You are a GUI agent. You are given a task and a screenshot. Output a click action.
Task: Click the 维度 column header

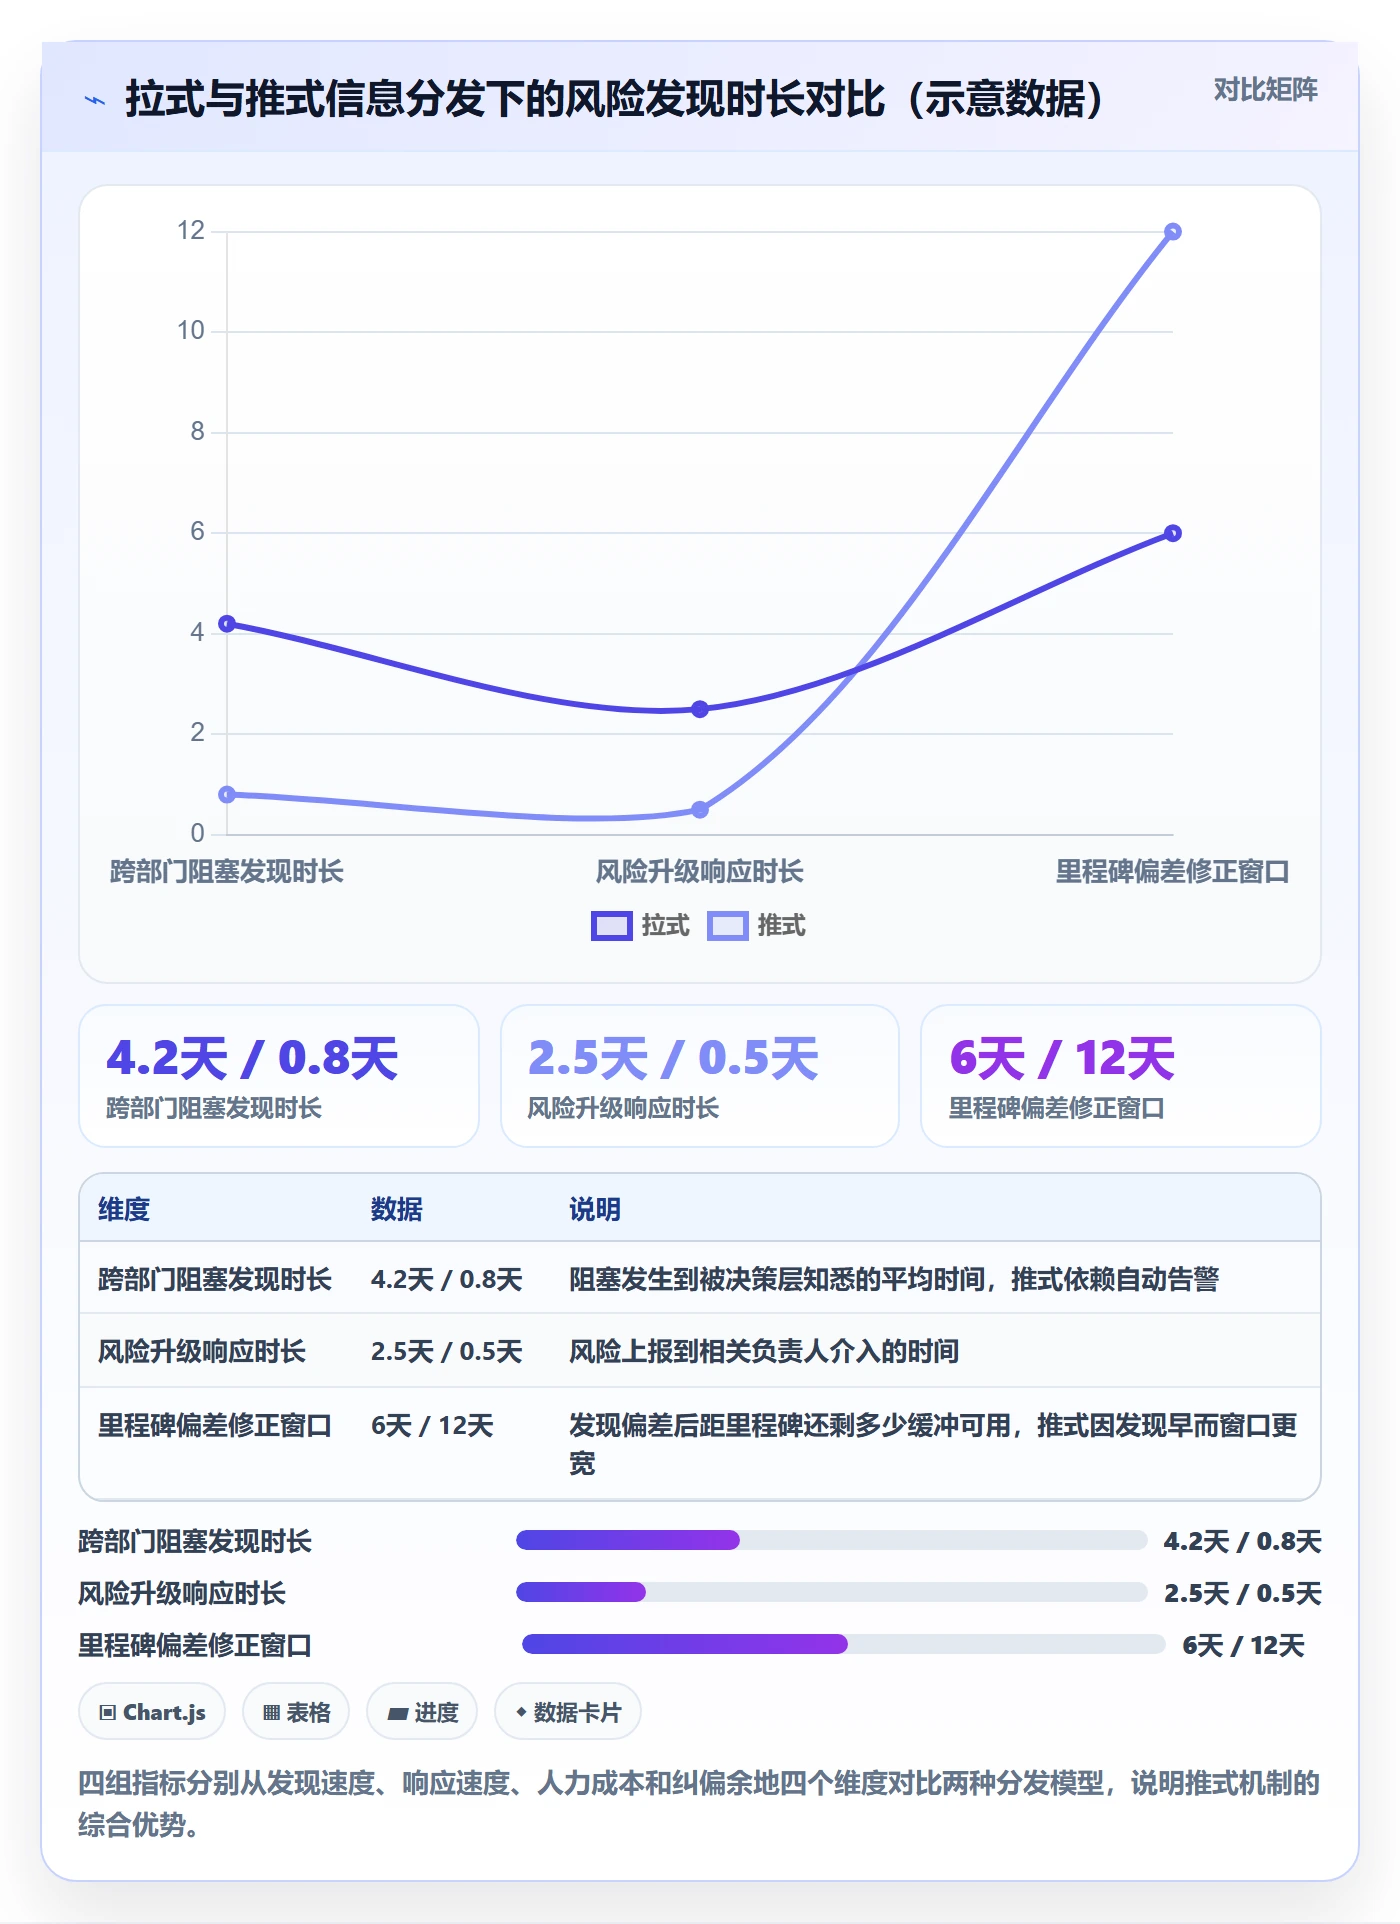tap(124, 1209)
